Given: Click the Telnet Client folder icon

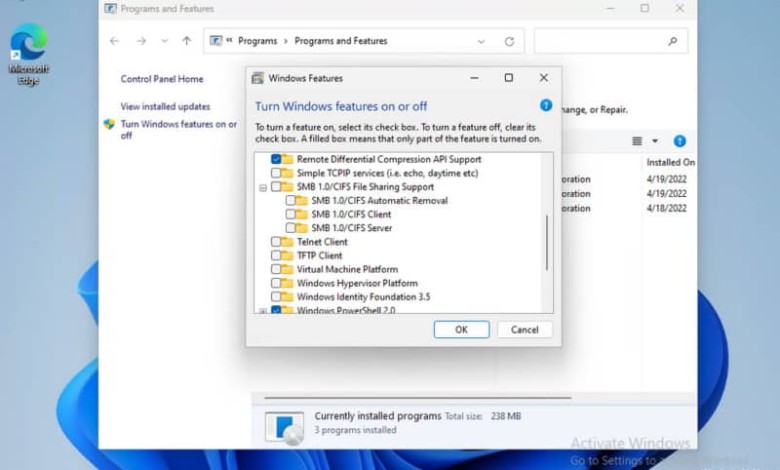Looking at the screenshot, I should tap(287, 242).
